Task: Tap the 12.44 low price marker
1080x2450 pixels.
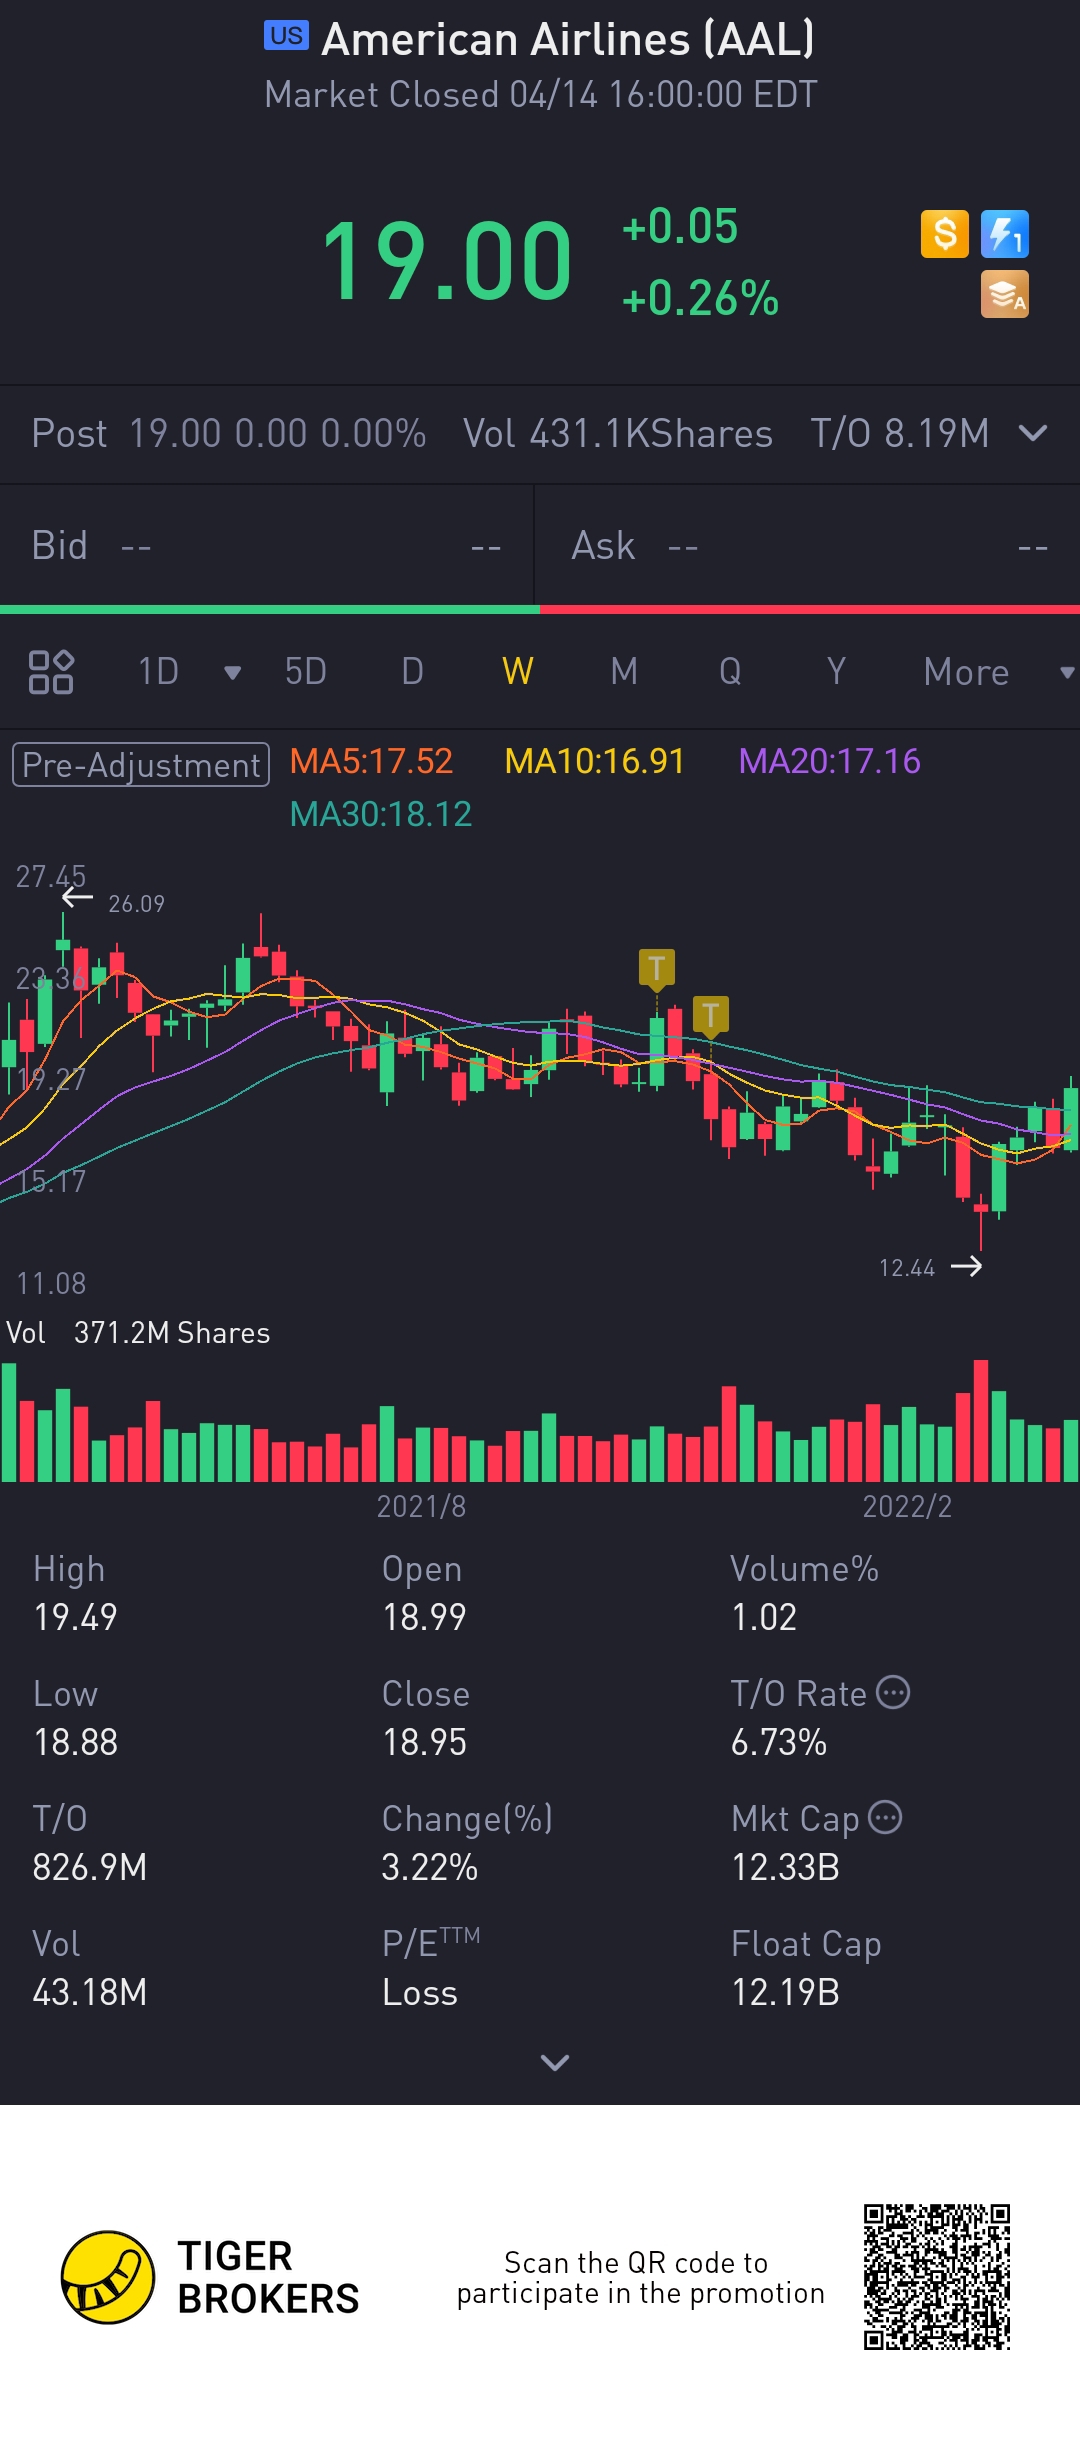Action: tap(907, 1268)
